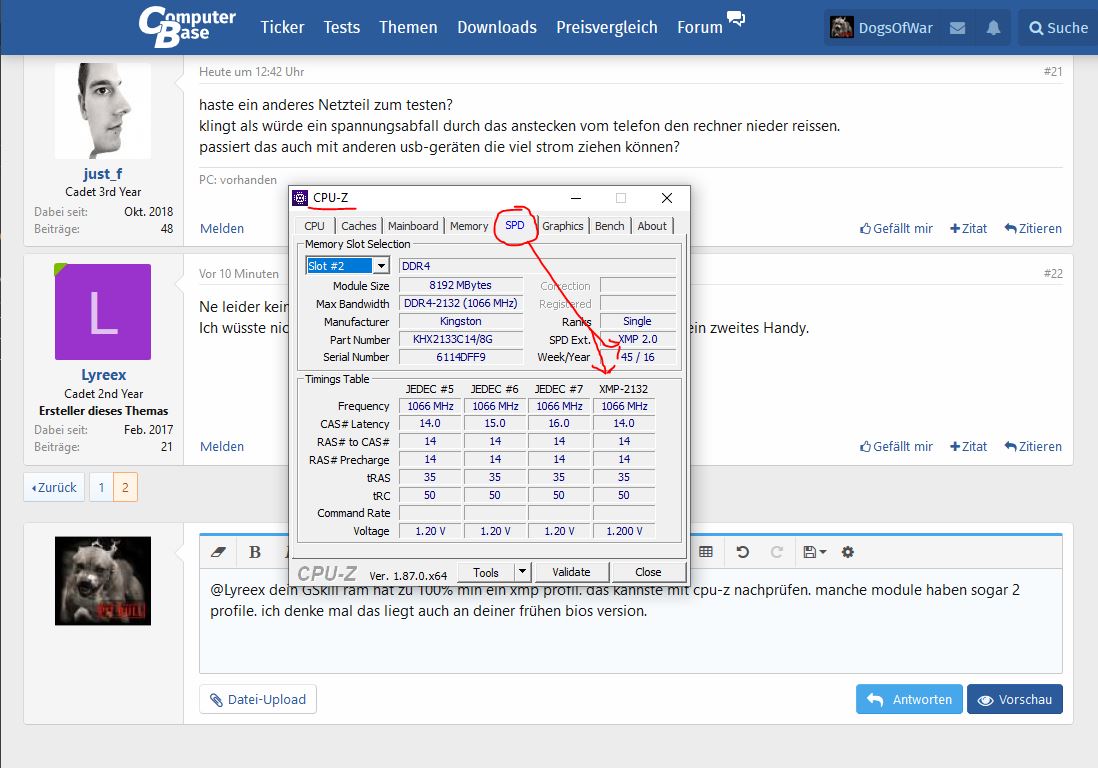Open the ComputerBase logo home link
1098x768 pixels.
click(x=187, y=27)
